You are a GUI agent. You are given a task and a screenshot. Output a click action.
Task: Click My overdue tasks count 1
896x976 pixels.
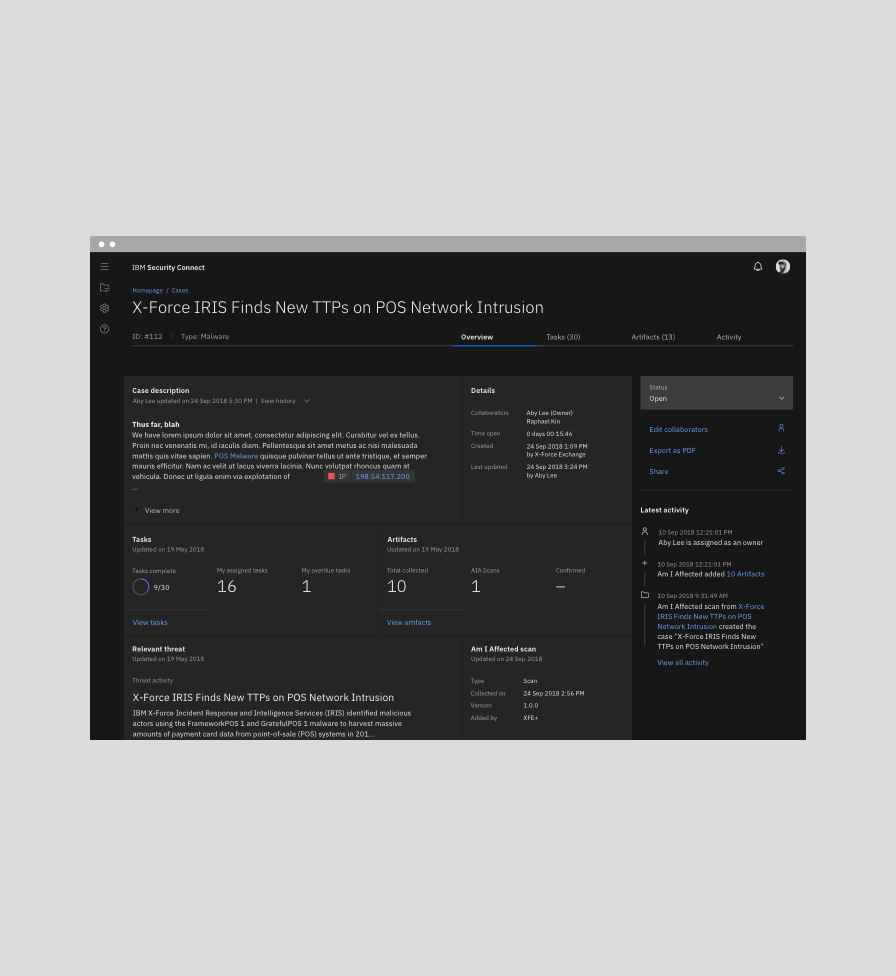pyautogui.click(x=306, y=586)
